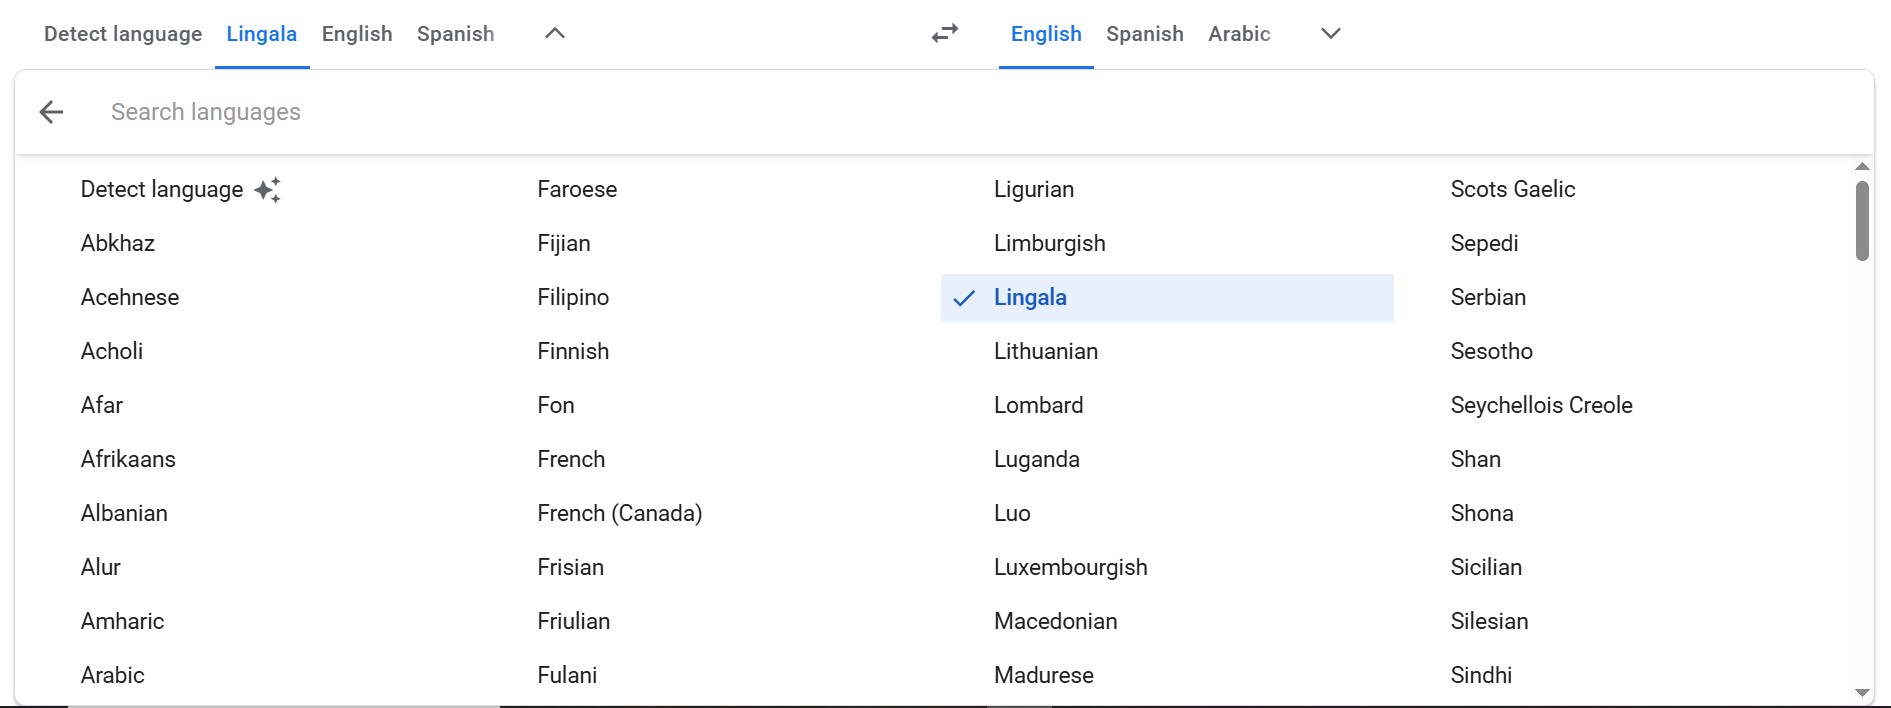The width and height of the screenshot is (1891, 708).
Task: Select the source Spanish tab
Action: pos(455,34)
